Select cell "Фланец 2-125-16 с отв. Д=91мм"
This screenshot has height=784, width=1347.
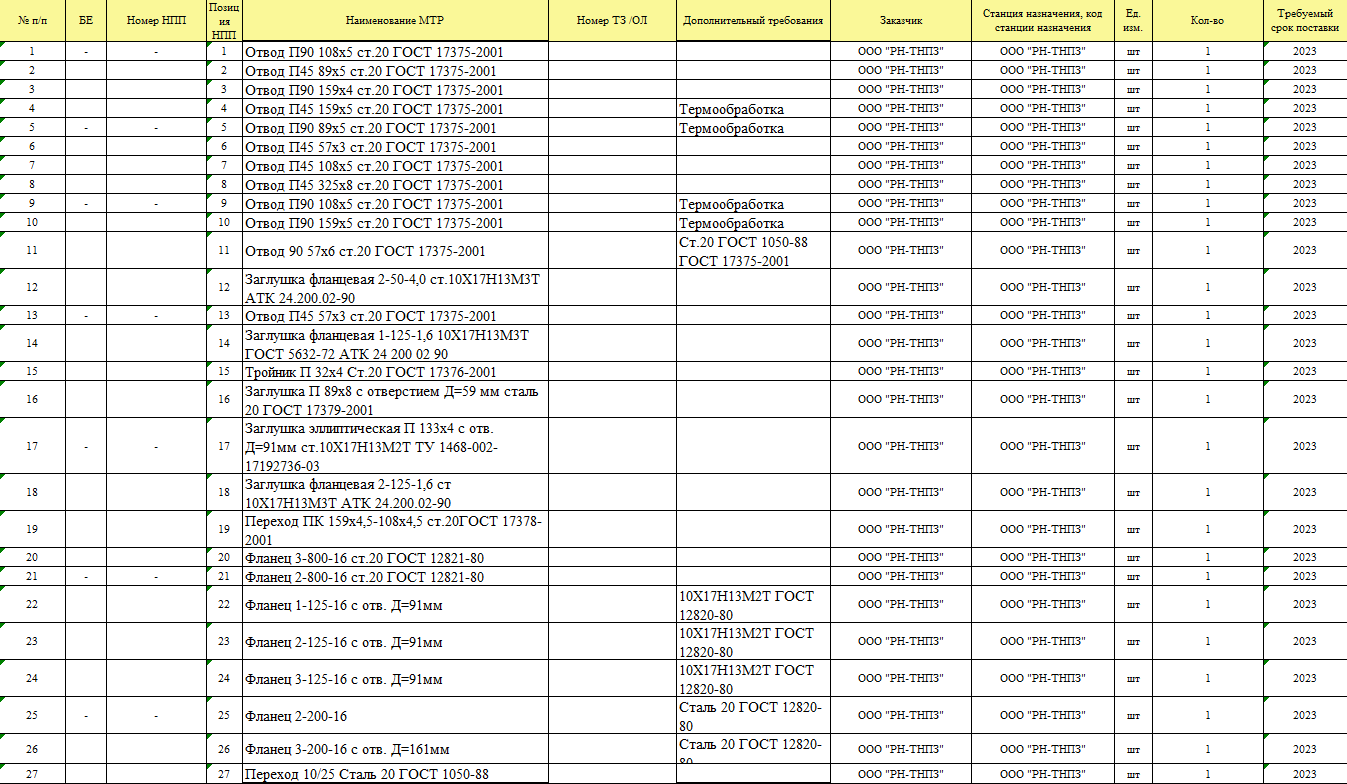click(395, 642)
